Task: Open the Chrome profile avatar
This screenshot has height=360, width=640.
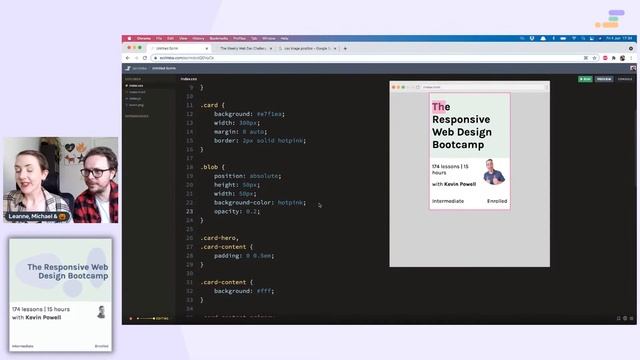Action: (x=622, y=58)
